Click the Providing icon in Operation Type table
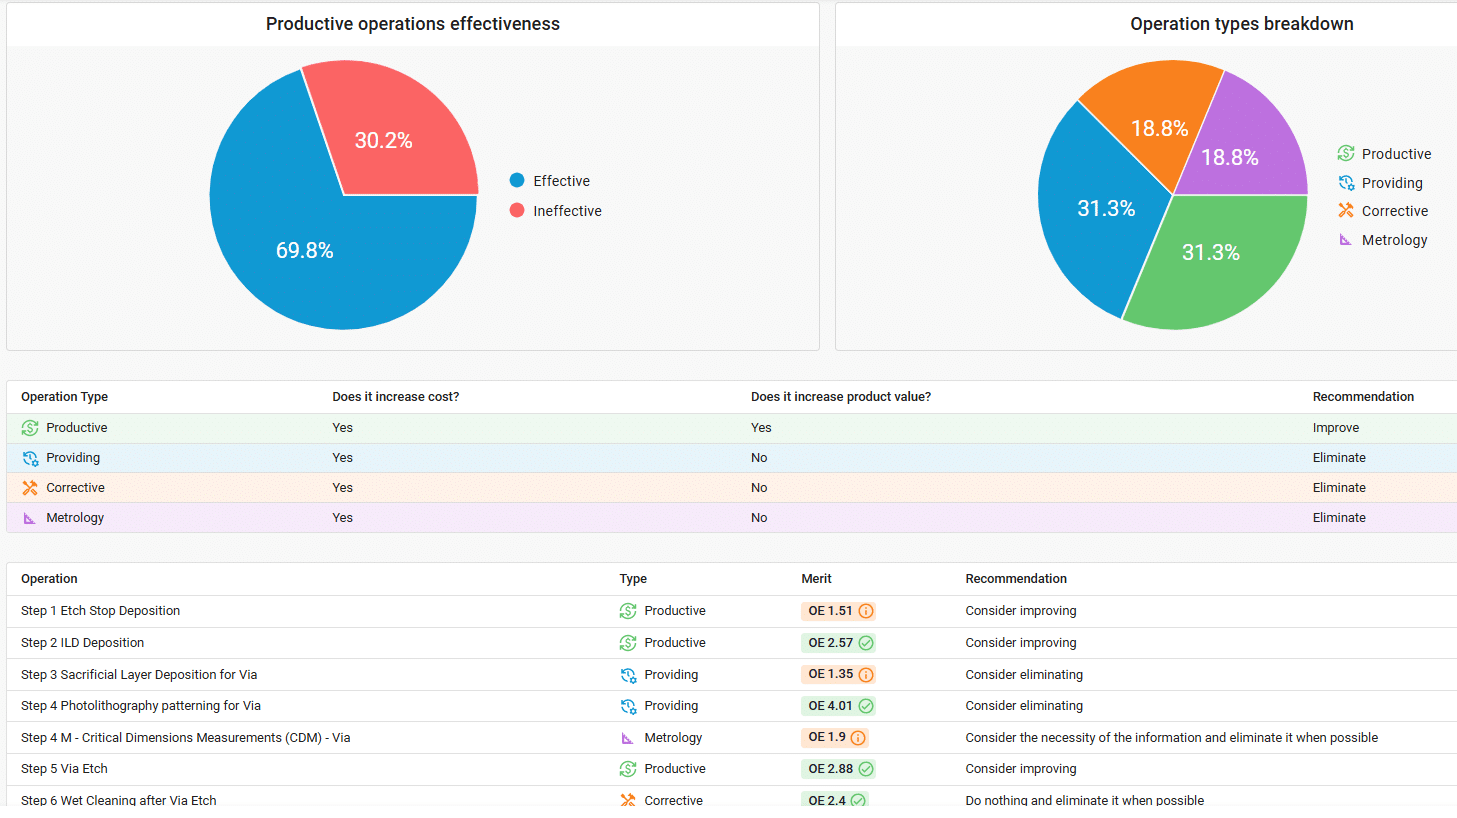This screenshot has height=818, width=1457. [x=30, y=458]
